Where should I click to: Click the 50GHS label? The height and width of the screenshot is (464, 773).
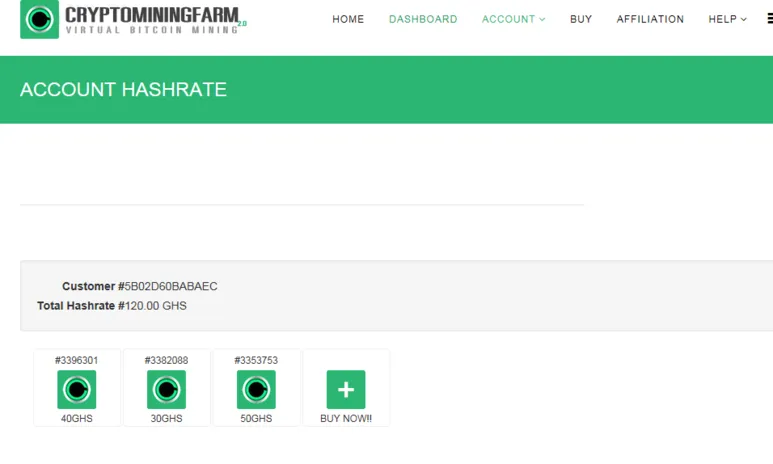(x=256, y=418)
